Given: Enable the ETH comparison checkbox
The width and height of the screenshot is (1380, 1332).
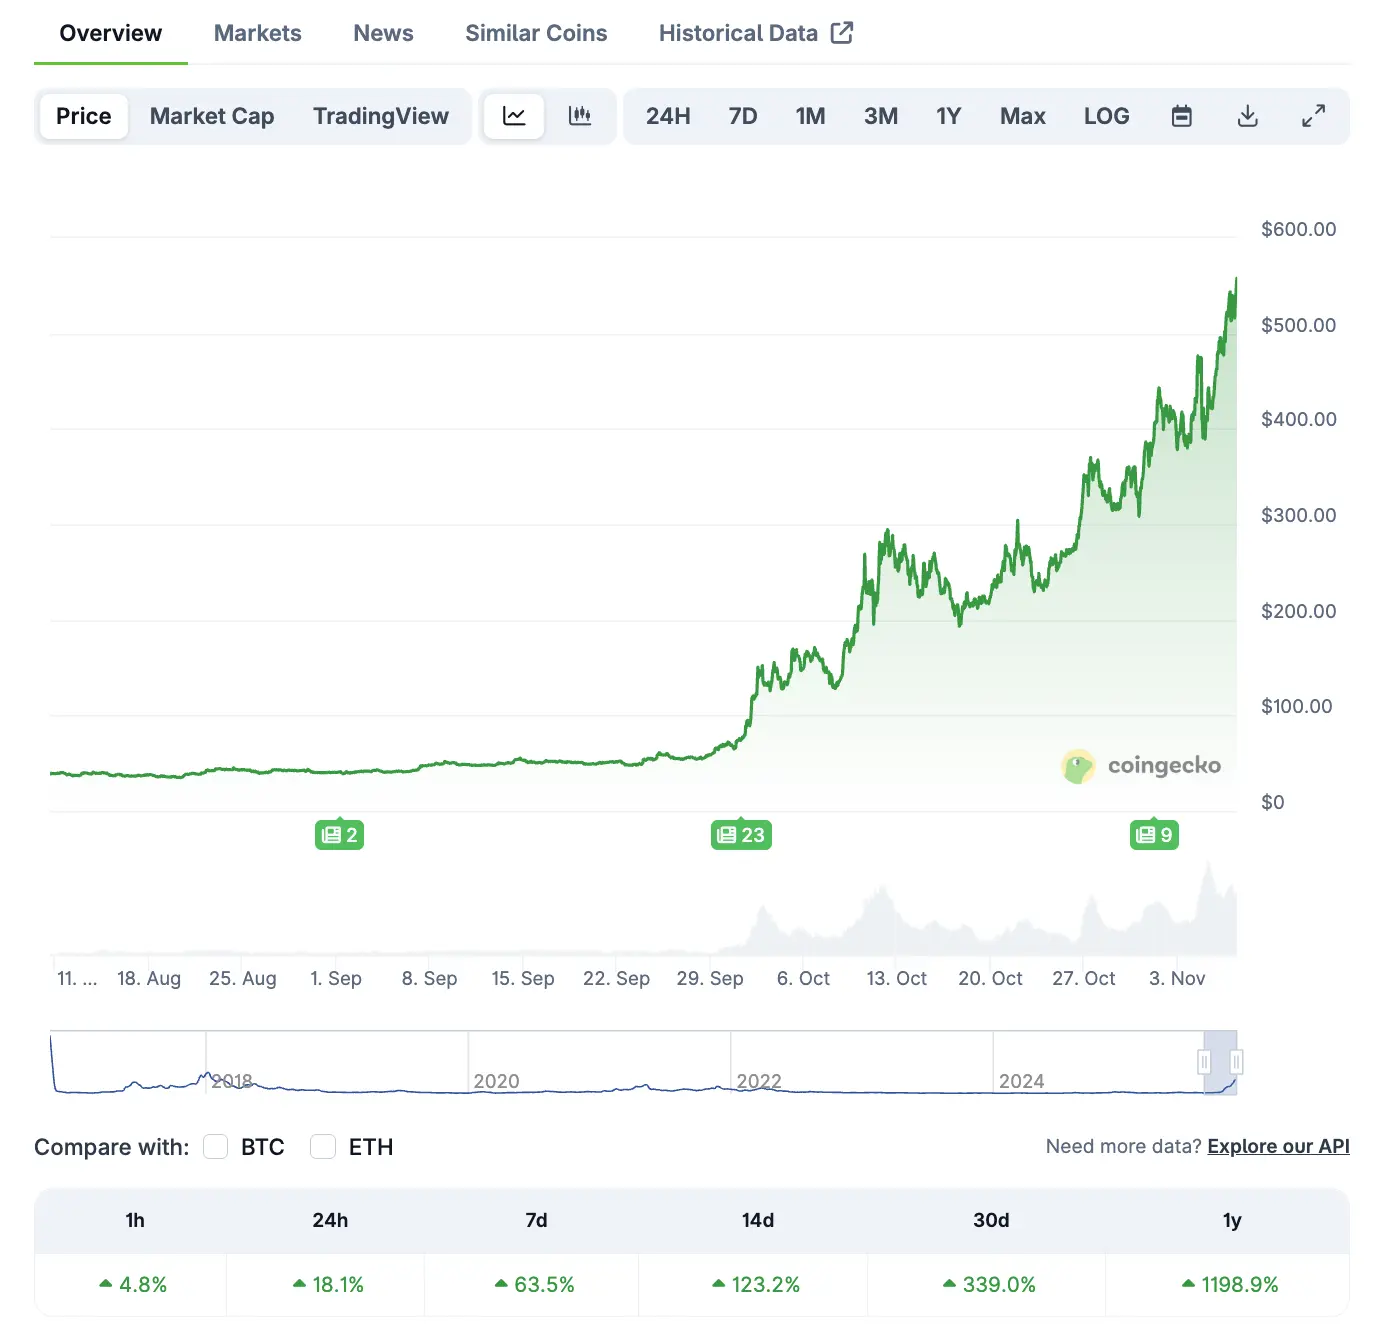Looking at the screenshot, I should [322, 1147].
